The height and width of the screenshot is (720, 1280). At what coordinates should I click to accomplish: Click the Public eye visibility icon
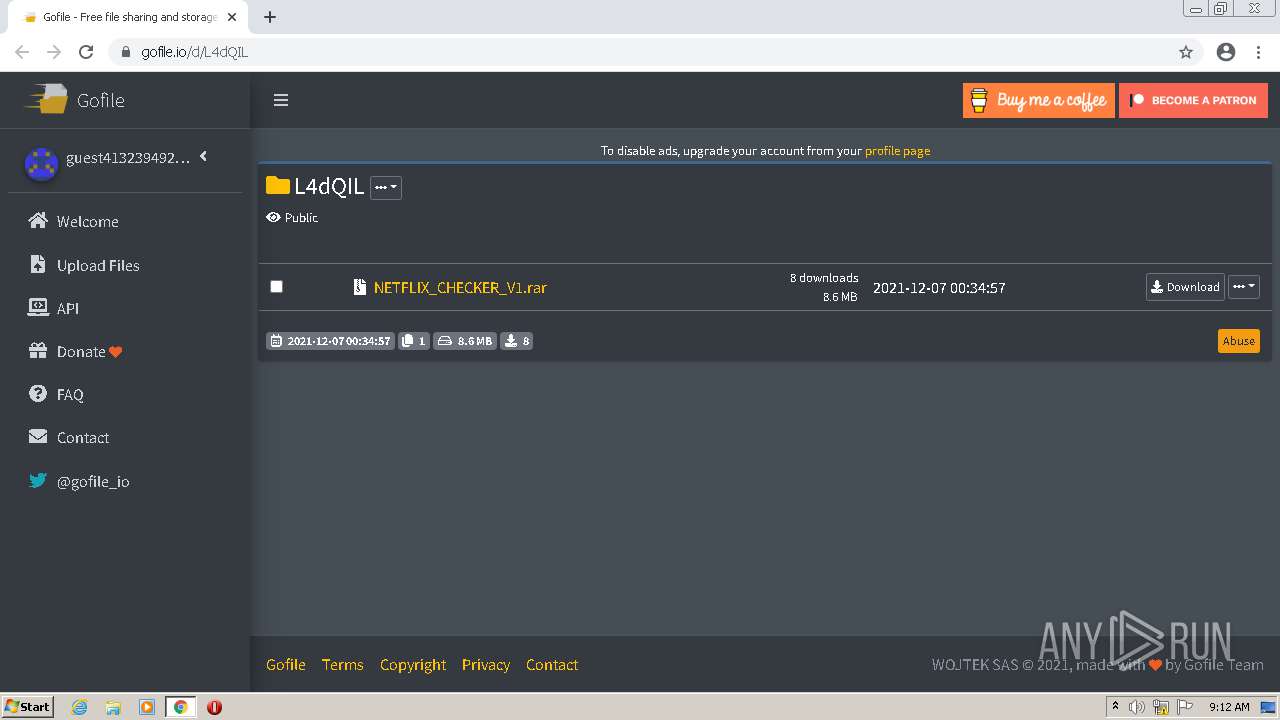pyautogui.click(x=273, y=217)
